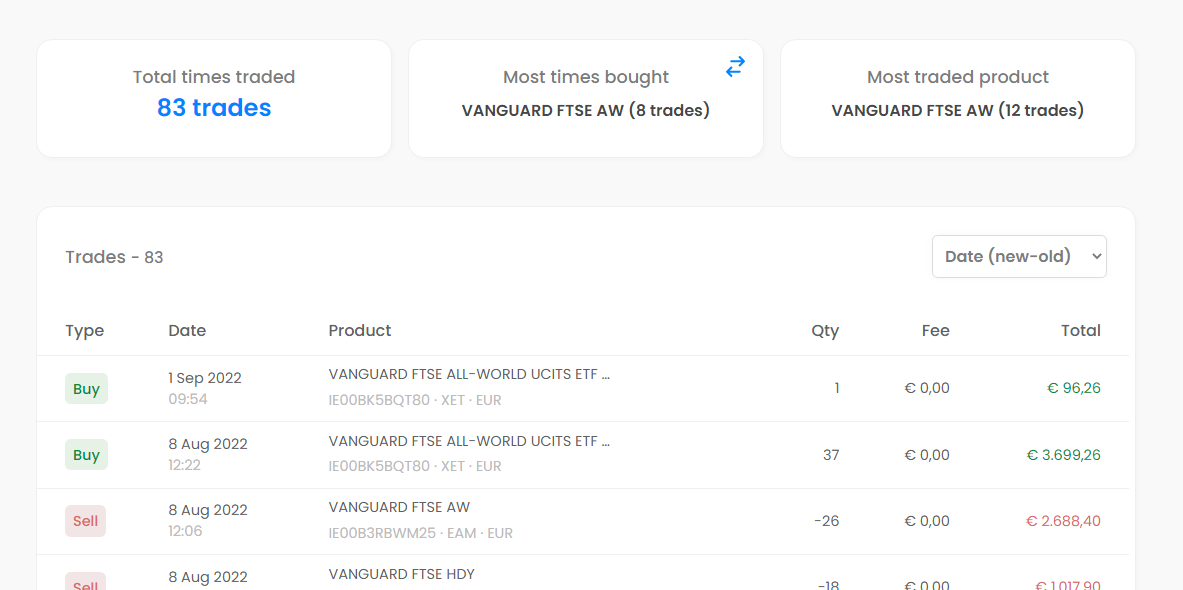Click the Qty column header
Screen dimensions: 1183x590
[825, 331]
